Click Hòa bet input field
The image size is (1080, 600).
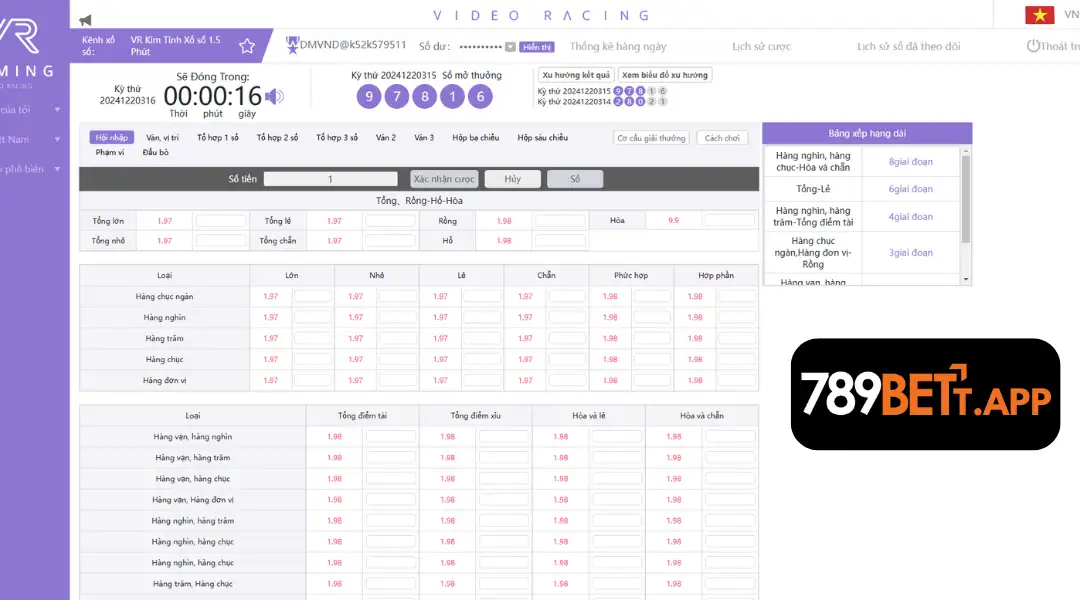pyautogui.click(x=729, y=221)
